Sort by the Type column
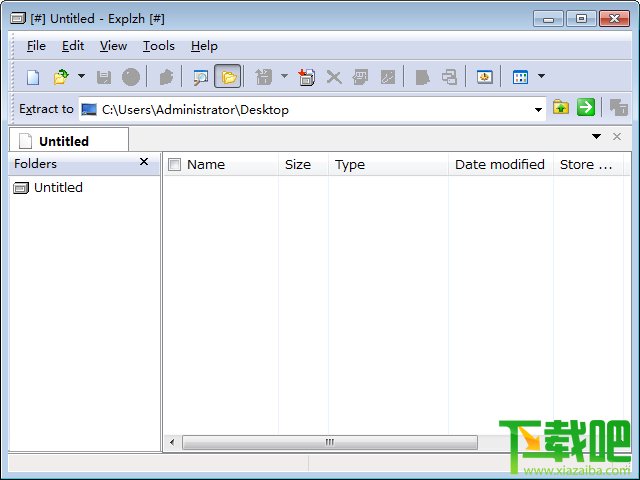Screen dimensions: 640x480 pyautogui.click(x=388, y=164)
